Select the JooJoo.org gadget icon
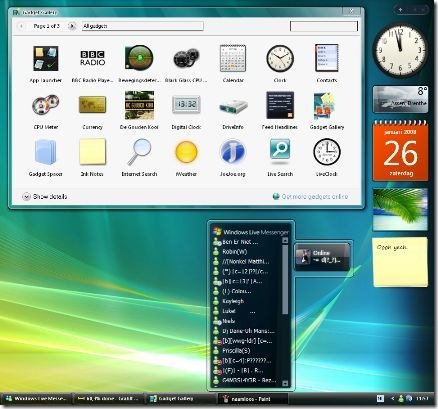Screen dimensions: 438x409 click(x=233, y=152)
